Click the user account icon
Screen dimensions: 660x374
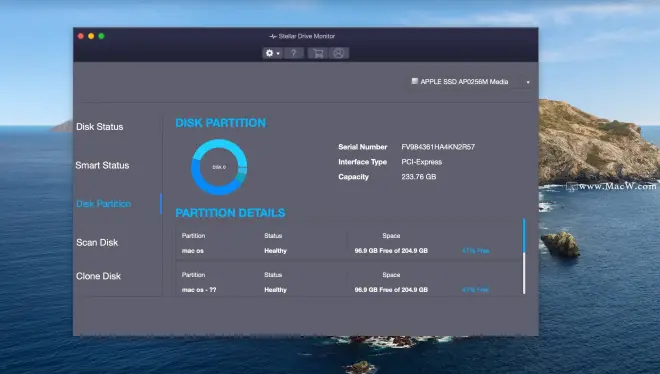pyautogui.click(x=338, y=53)
